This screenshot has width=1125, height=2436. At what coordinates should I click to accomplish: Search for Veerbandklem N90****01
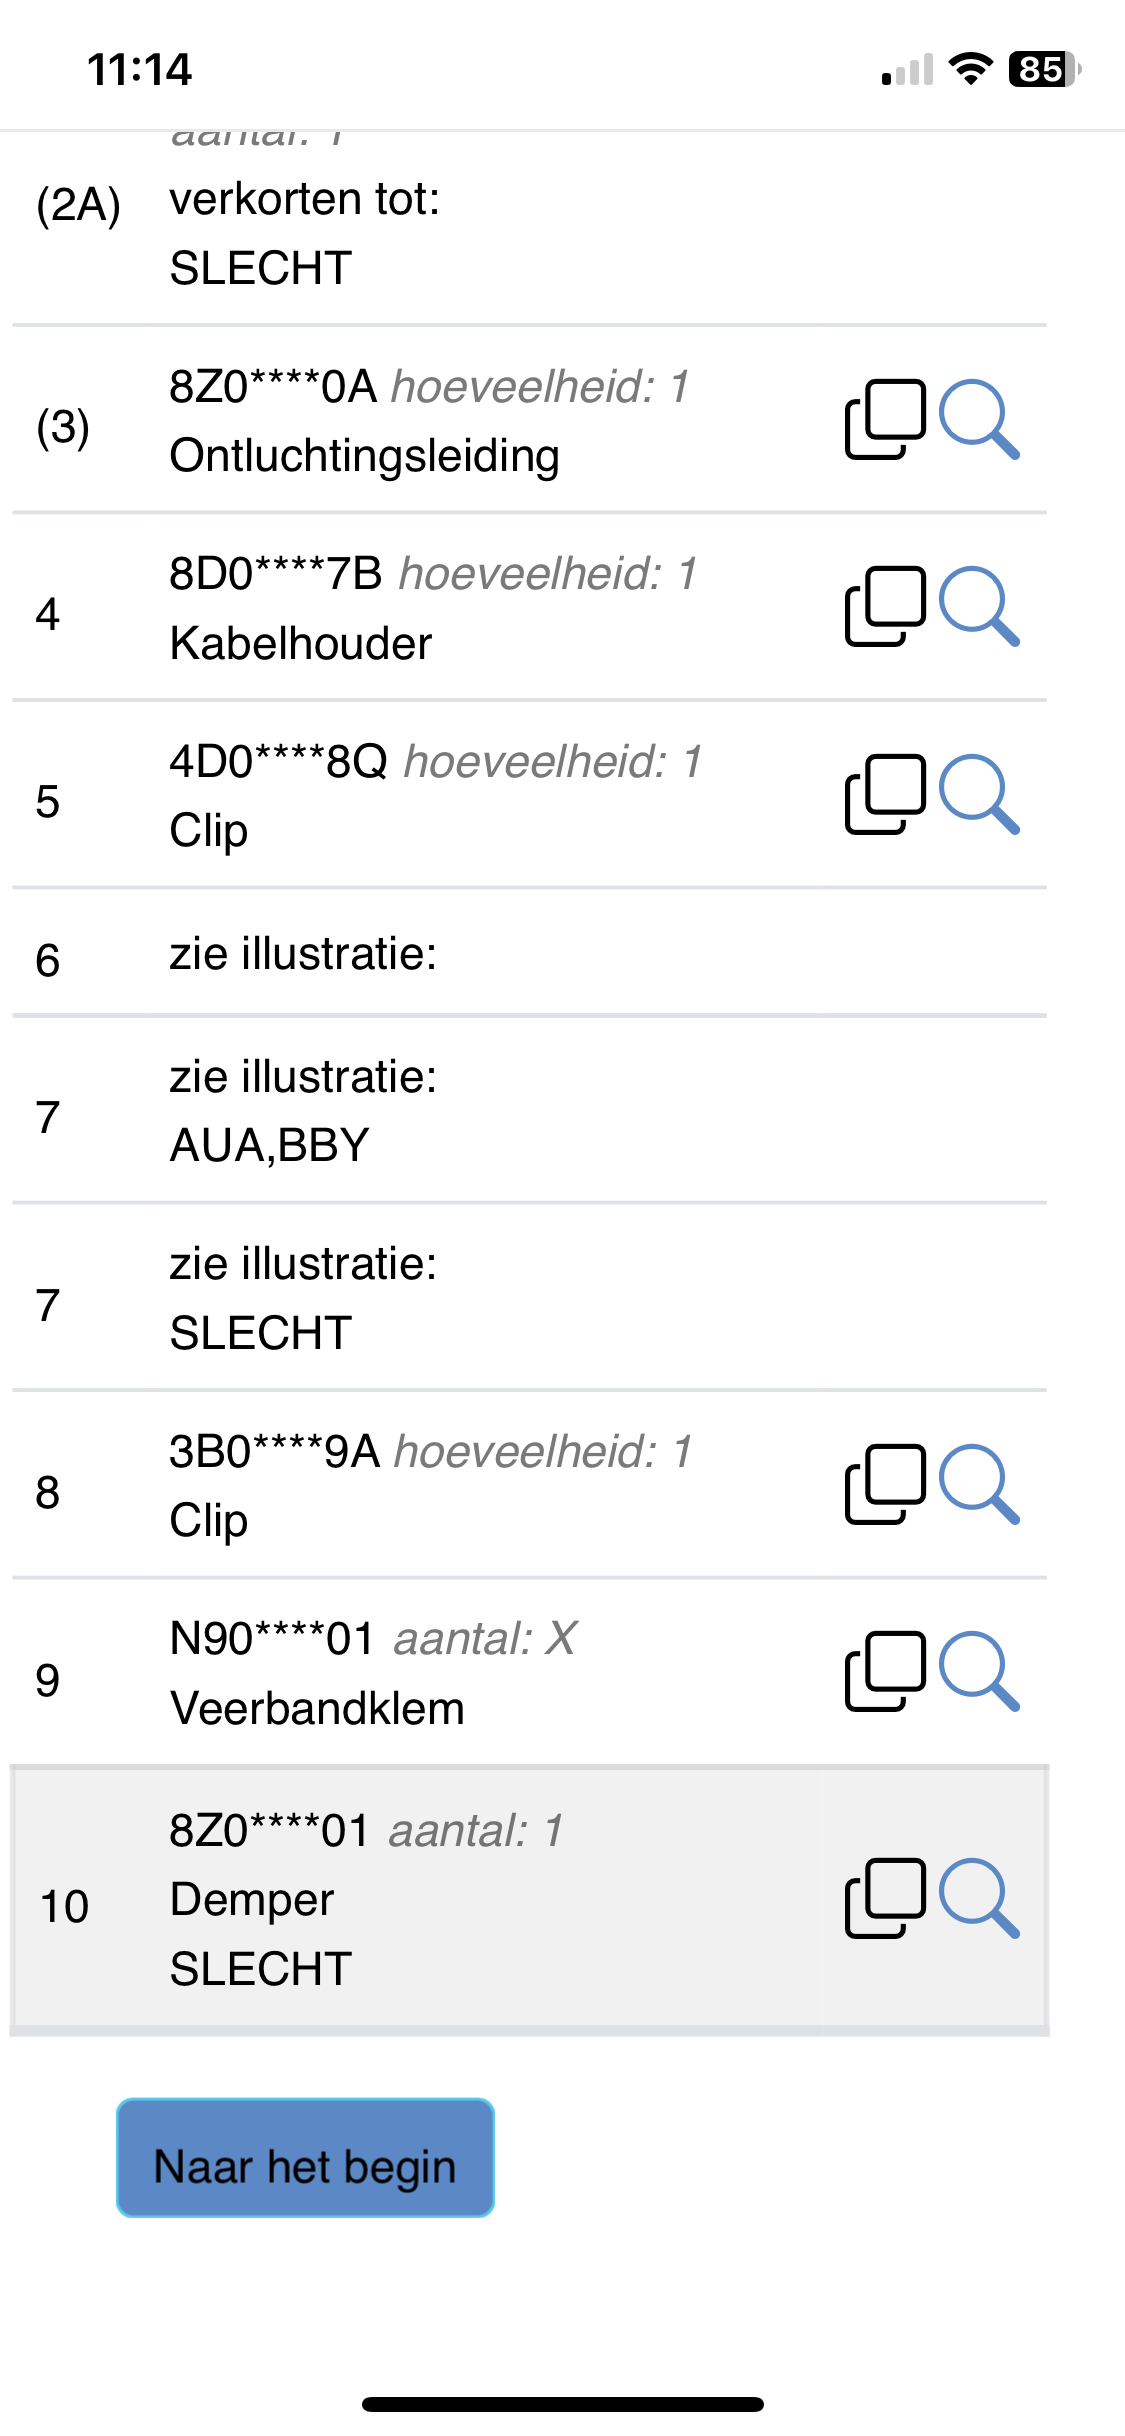979,1672
